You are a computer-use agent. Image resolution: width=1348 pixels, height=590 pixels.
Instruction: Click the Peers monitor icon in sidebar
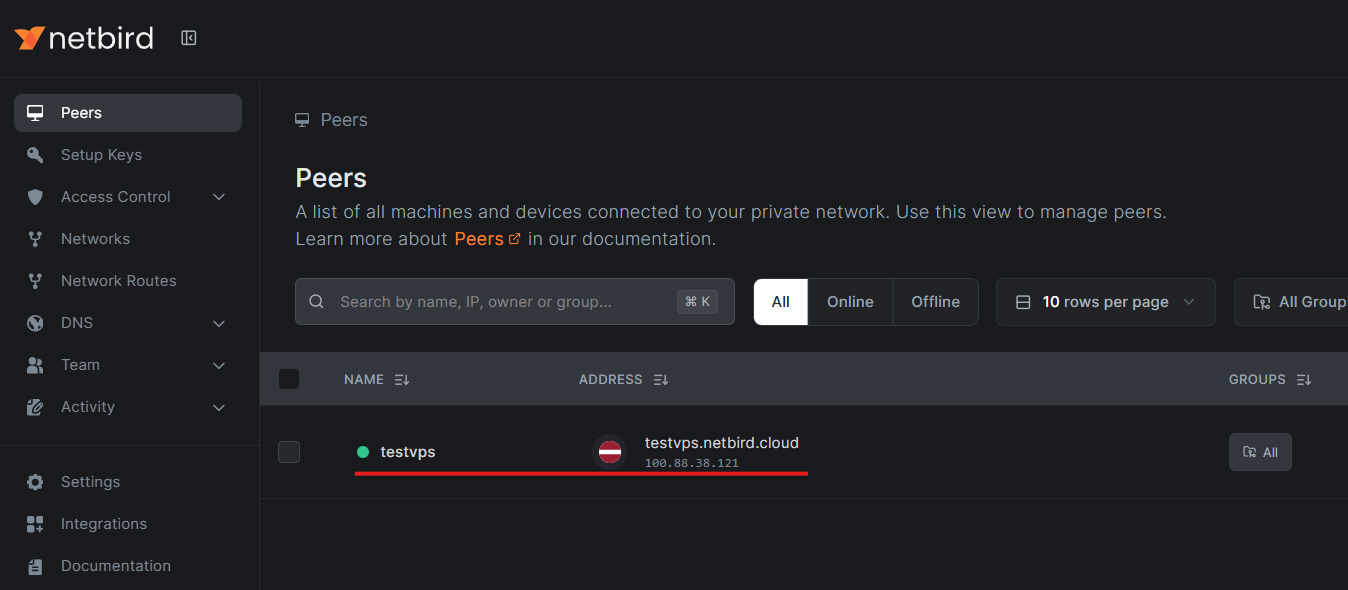(x=35, y=113)
